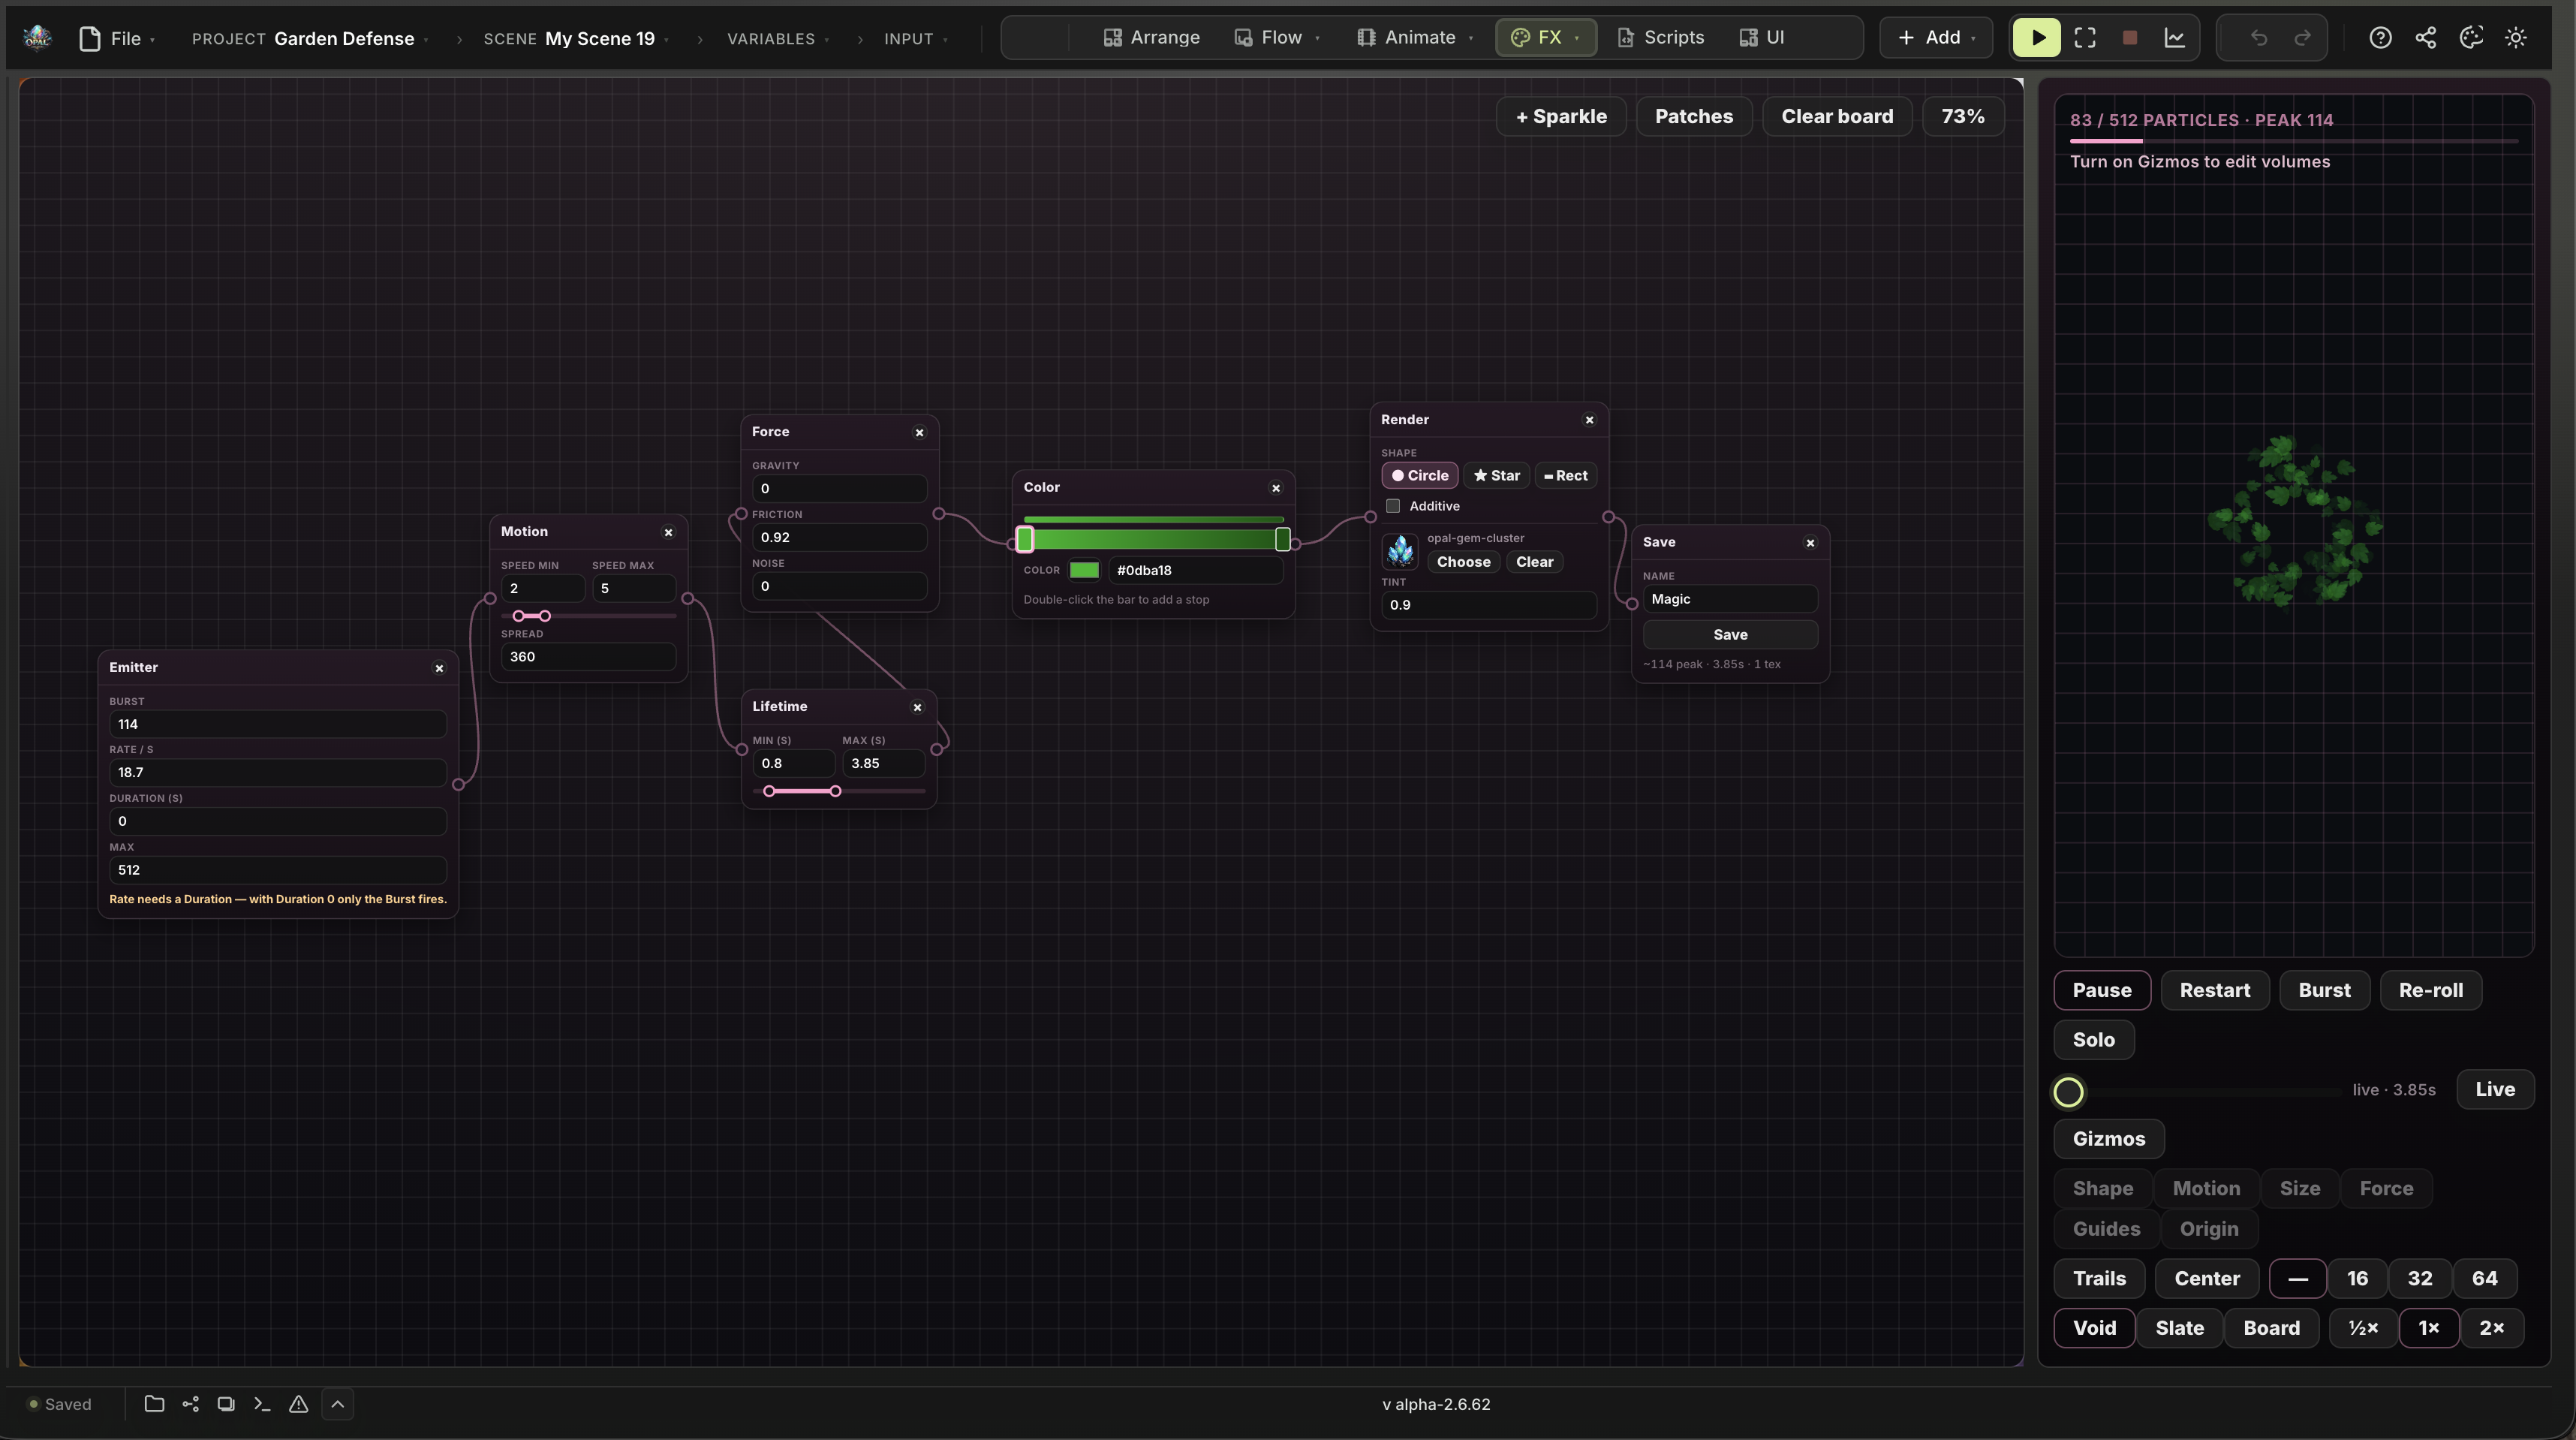
Task: Click the Clear board button
Action: click(x=1836, y=117)
